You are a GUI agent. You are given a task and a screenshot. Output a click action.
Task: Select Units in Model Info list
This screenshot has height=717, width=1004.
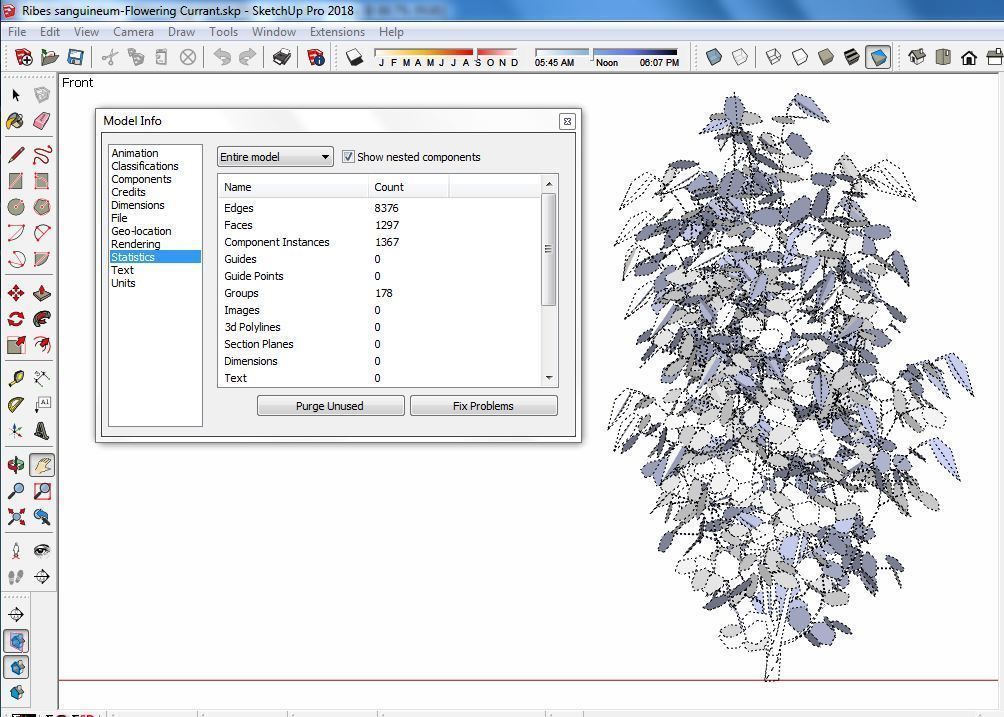coord(123,283)
